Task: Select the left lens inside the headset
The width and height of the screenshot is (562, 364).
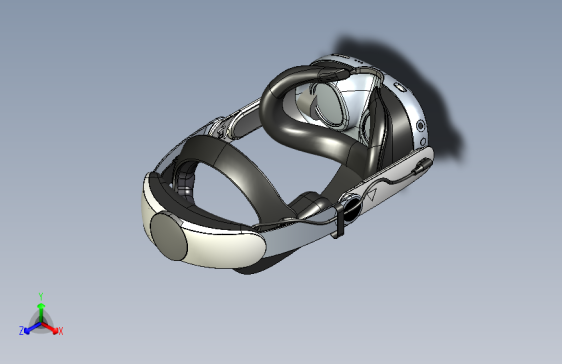Action: tap(331, 104)
